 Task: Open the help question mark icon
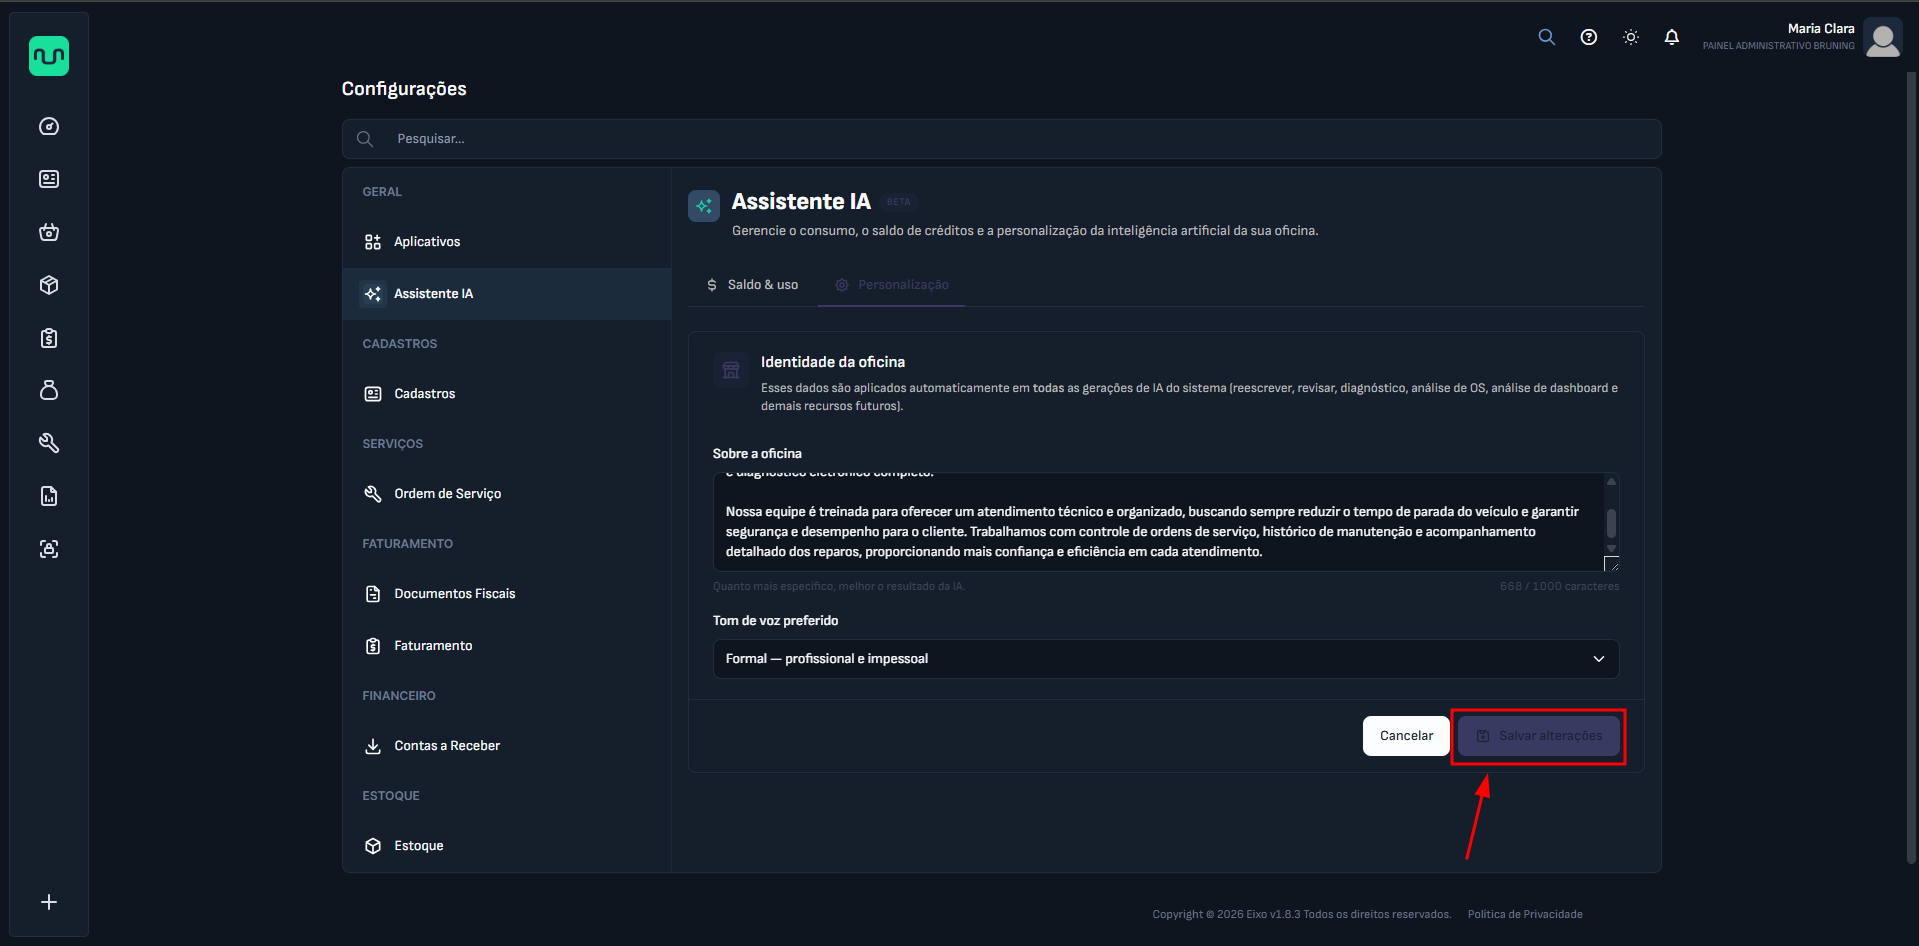pos(1589,37)
